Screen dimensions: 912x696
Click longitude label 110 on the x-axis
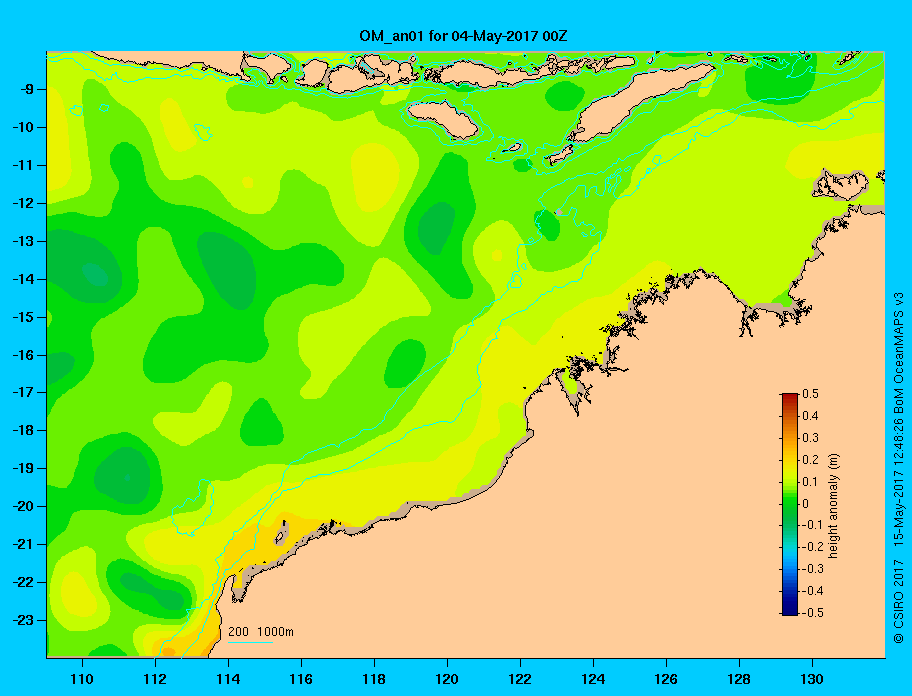(82, 679)
